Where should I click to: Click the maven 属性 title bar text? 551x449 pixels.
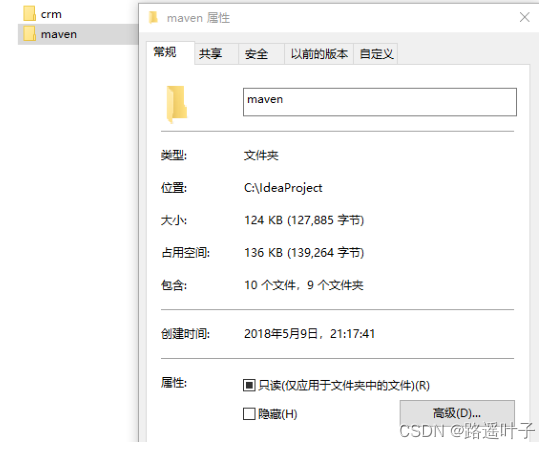pyautogui.click(x=198, y=18)
